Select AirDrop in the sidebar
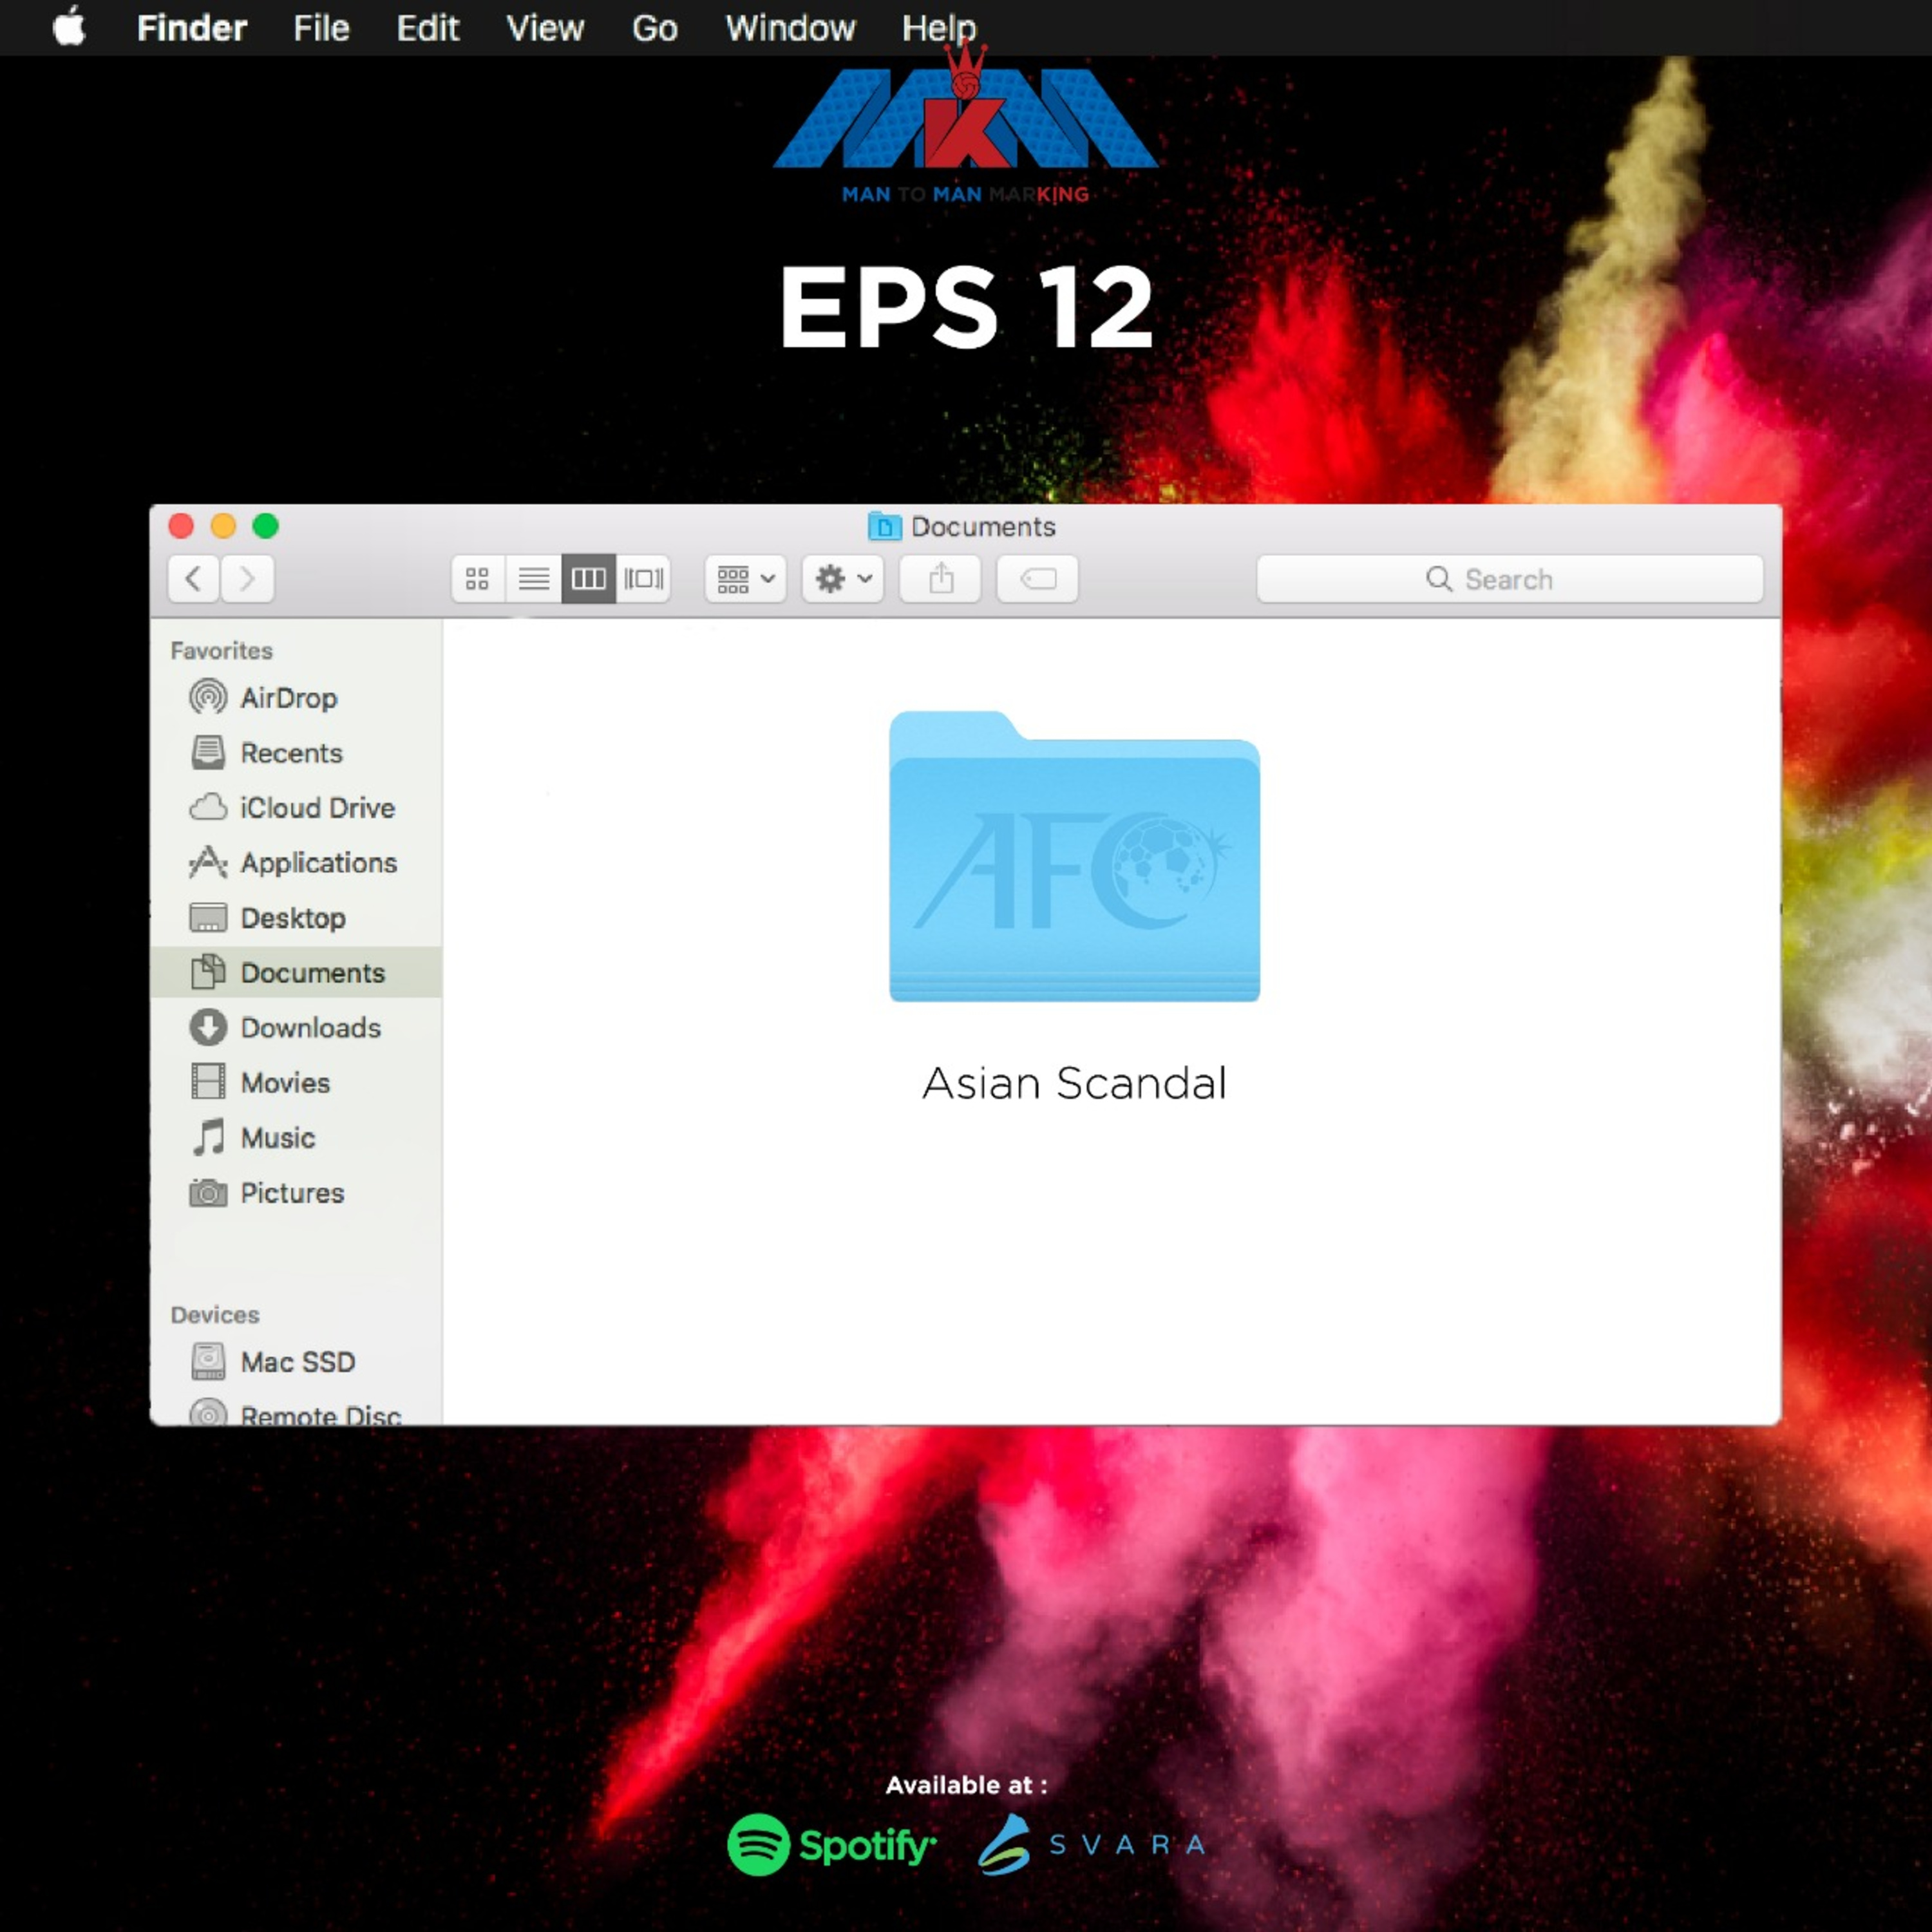This screenshot has width=1932, height=1932. [x=296, y=698]
